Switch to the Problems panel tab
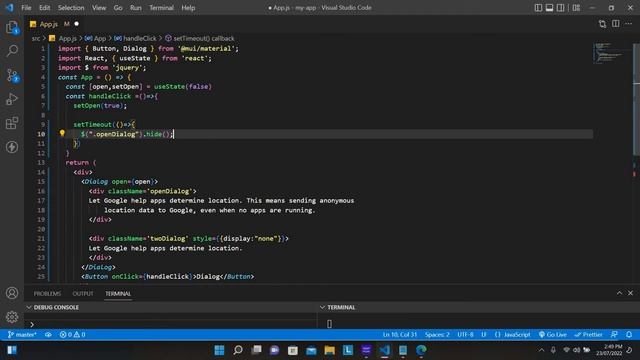The height and width of the screenshot is (360, 640). point(47,293)
